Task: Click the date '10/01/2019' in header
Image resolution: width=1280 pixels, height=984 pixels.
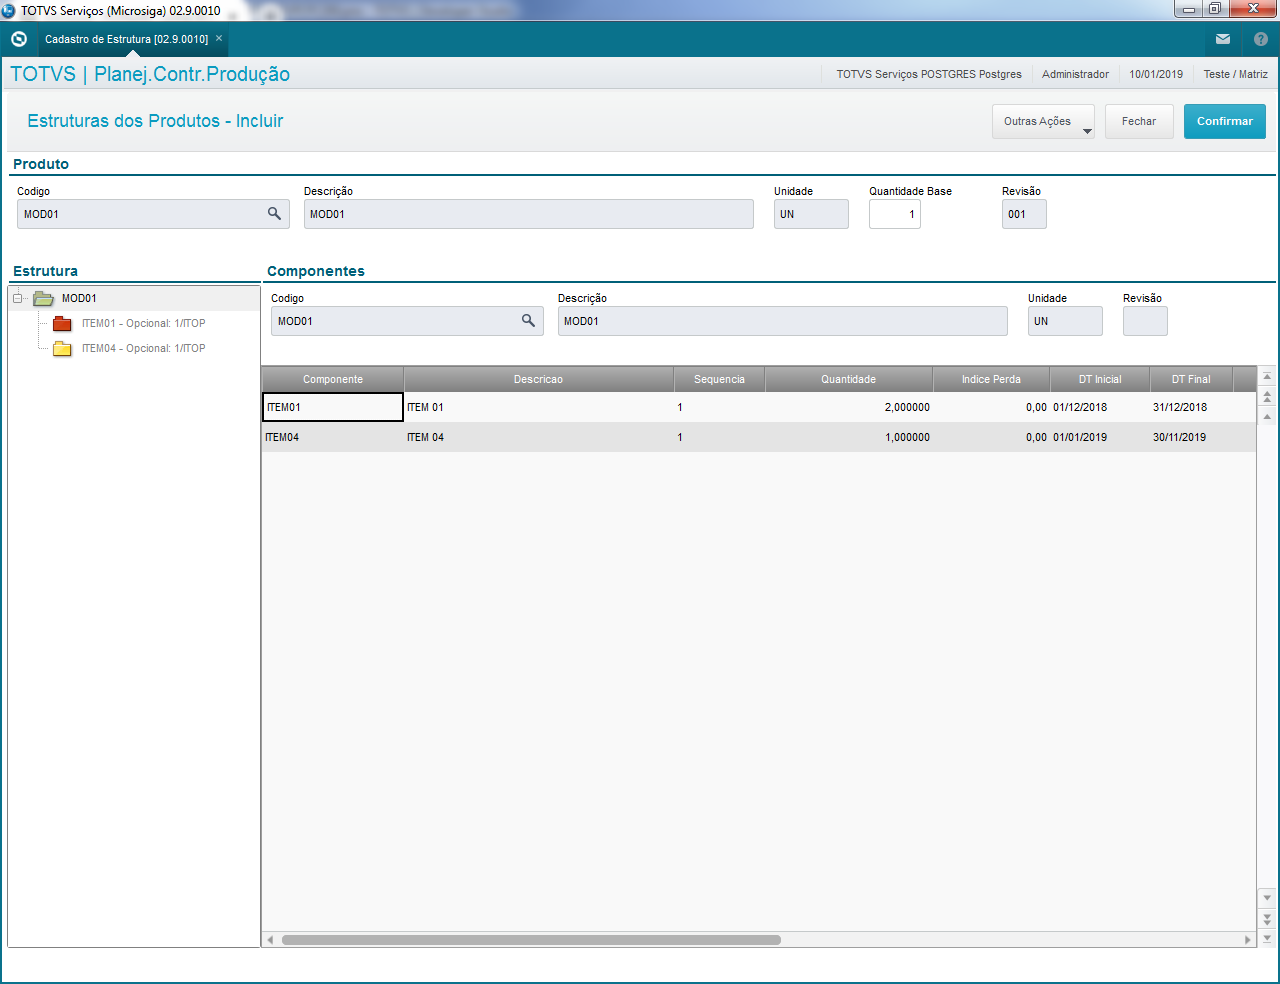Action: [x=1156, y=74]
